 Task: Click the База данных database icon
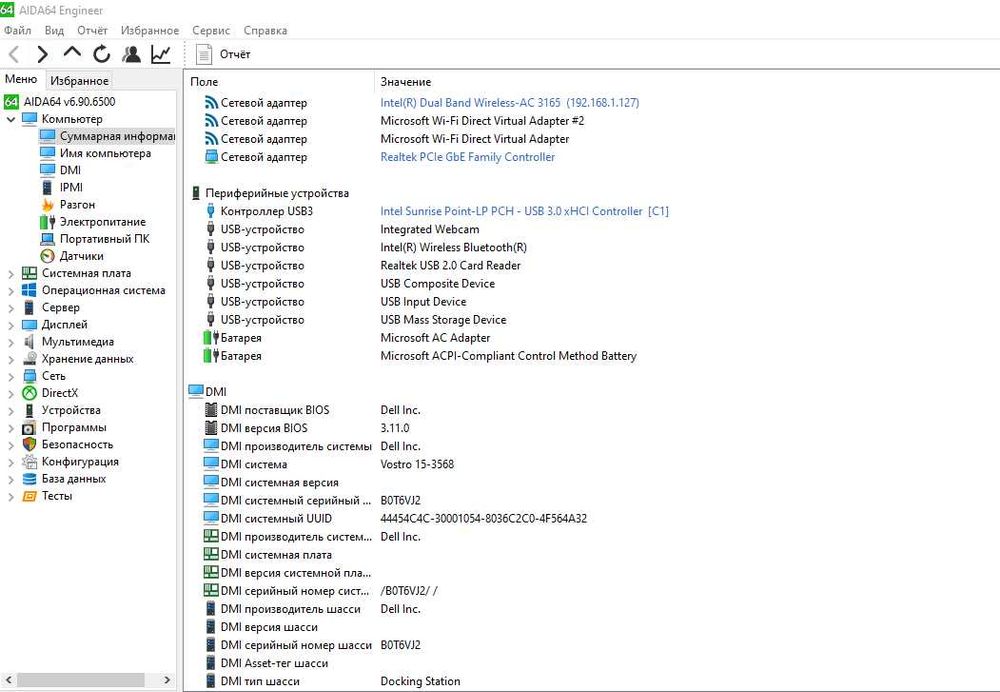(29, 479)
